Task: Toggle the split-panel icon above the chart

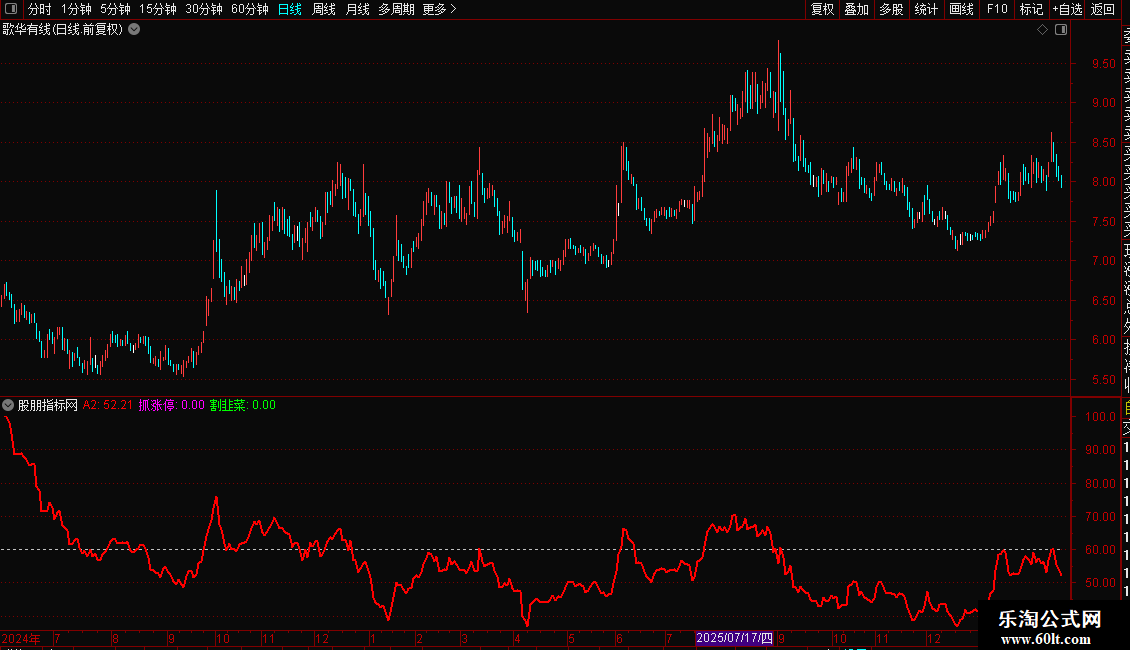Action: [1061, 30]
